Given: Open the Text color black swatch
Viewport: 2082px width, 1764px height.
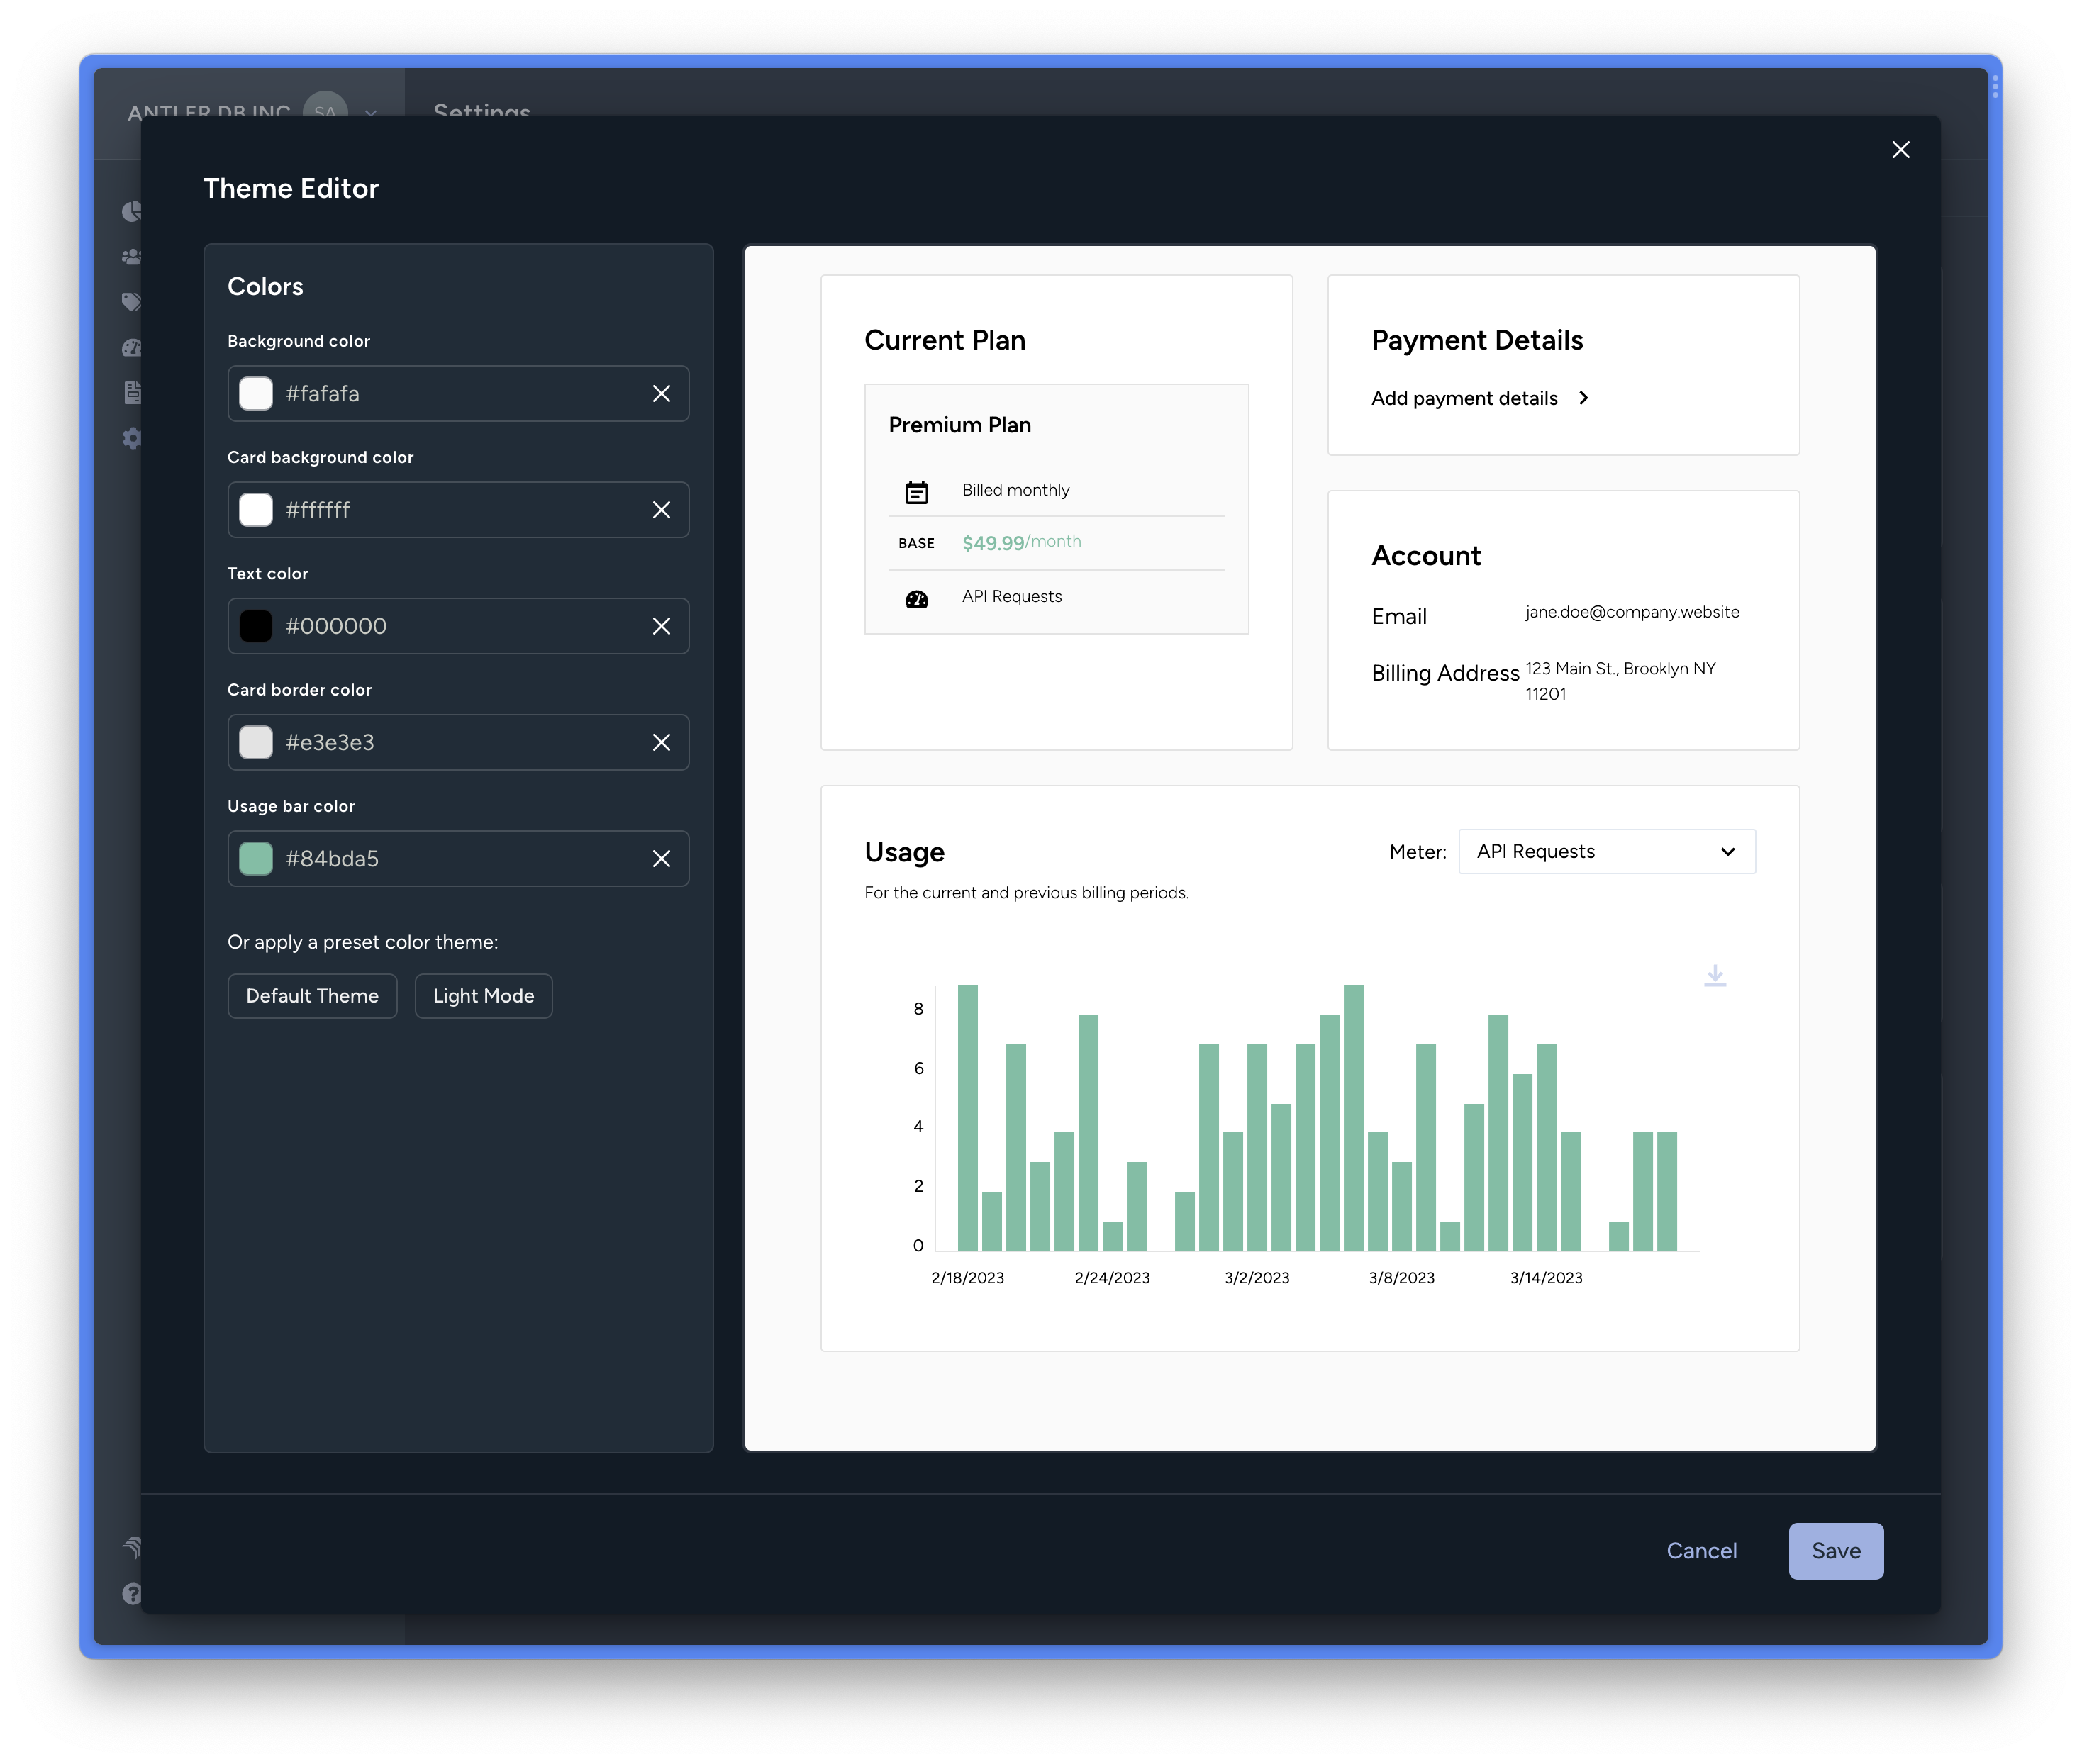Looking at the screenshot, I should [256, 626].
